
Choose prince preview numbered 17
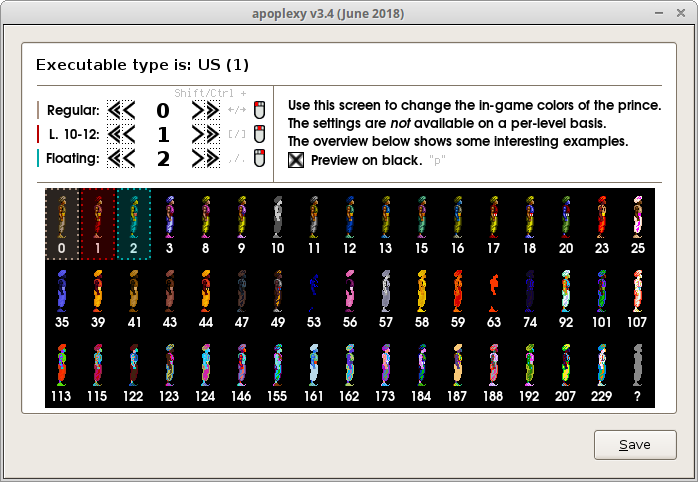(x=494, y=224)
